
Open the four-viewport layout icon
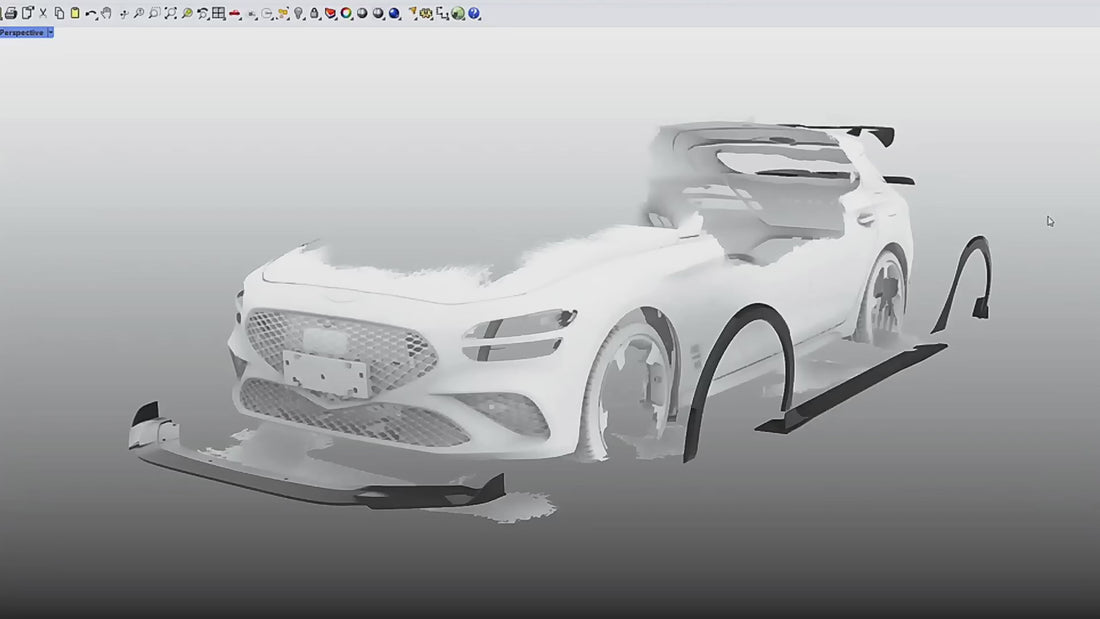pos(218,13)
